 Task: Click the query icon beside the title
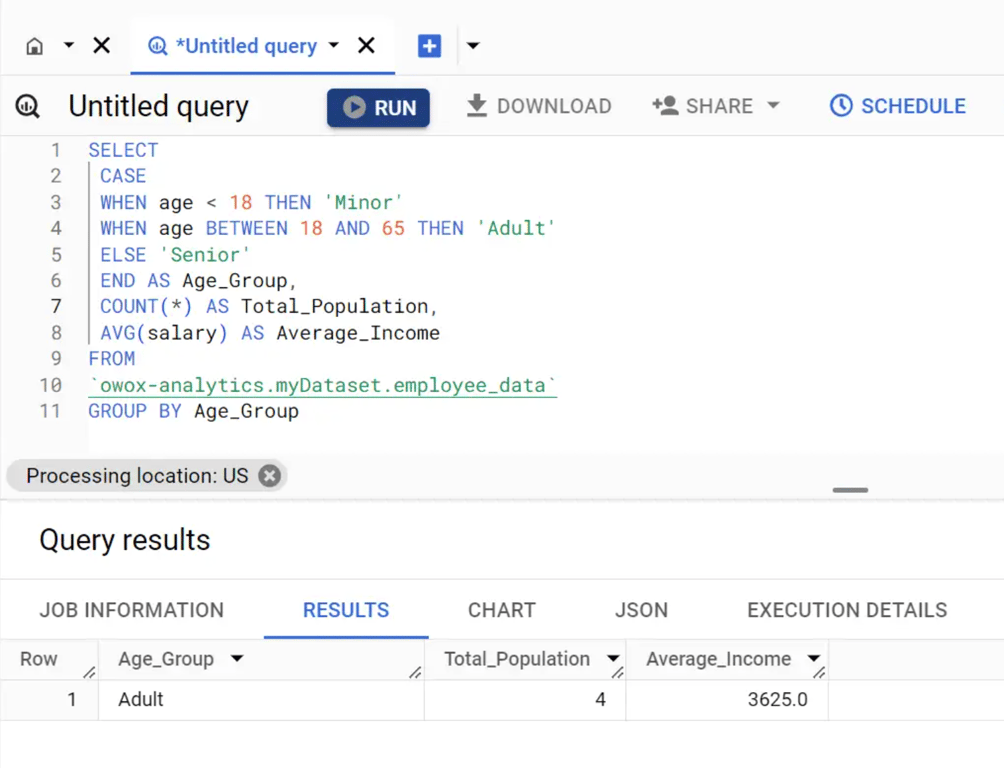pos(28,106)
